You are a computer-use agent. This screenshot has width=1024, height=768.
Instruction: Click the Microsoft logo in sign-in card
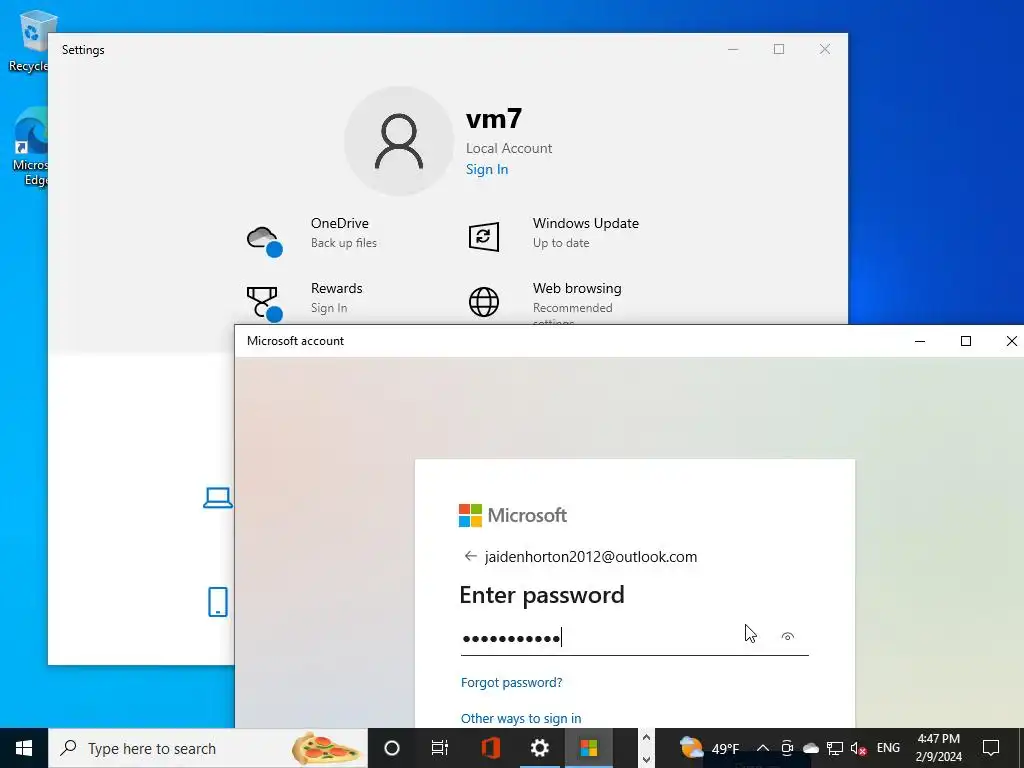point(513,515)
